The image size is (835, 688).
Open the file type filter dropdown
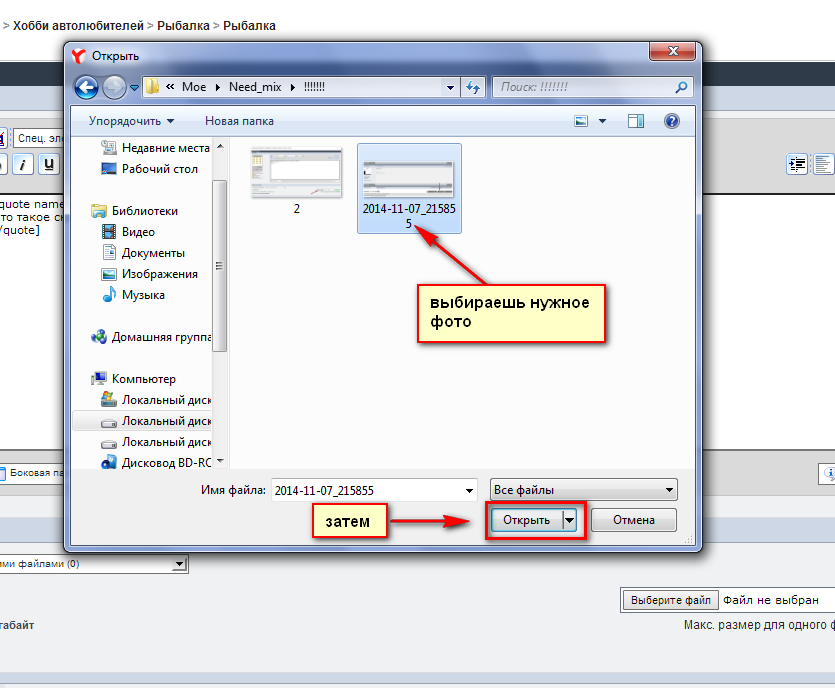[584, 490]
